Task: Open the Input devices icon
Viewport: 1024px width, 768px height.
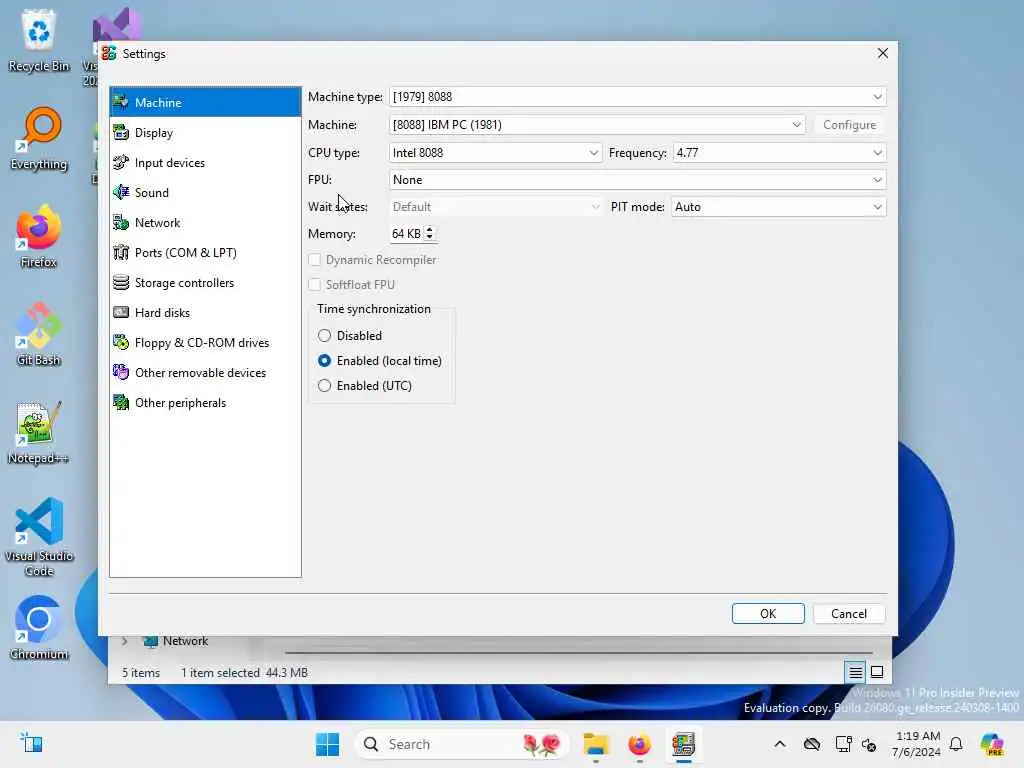Action: 121,163
